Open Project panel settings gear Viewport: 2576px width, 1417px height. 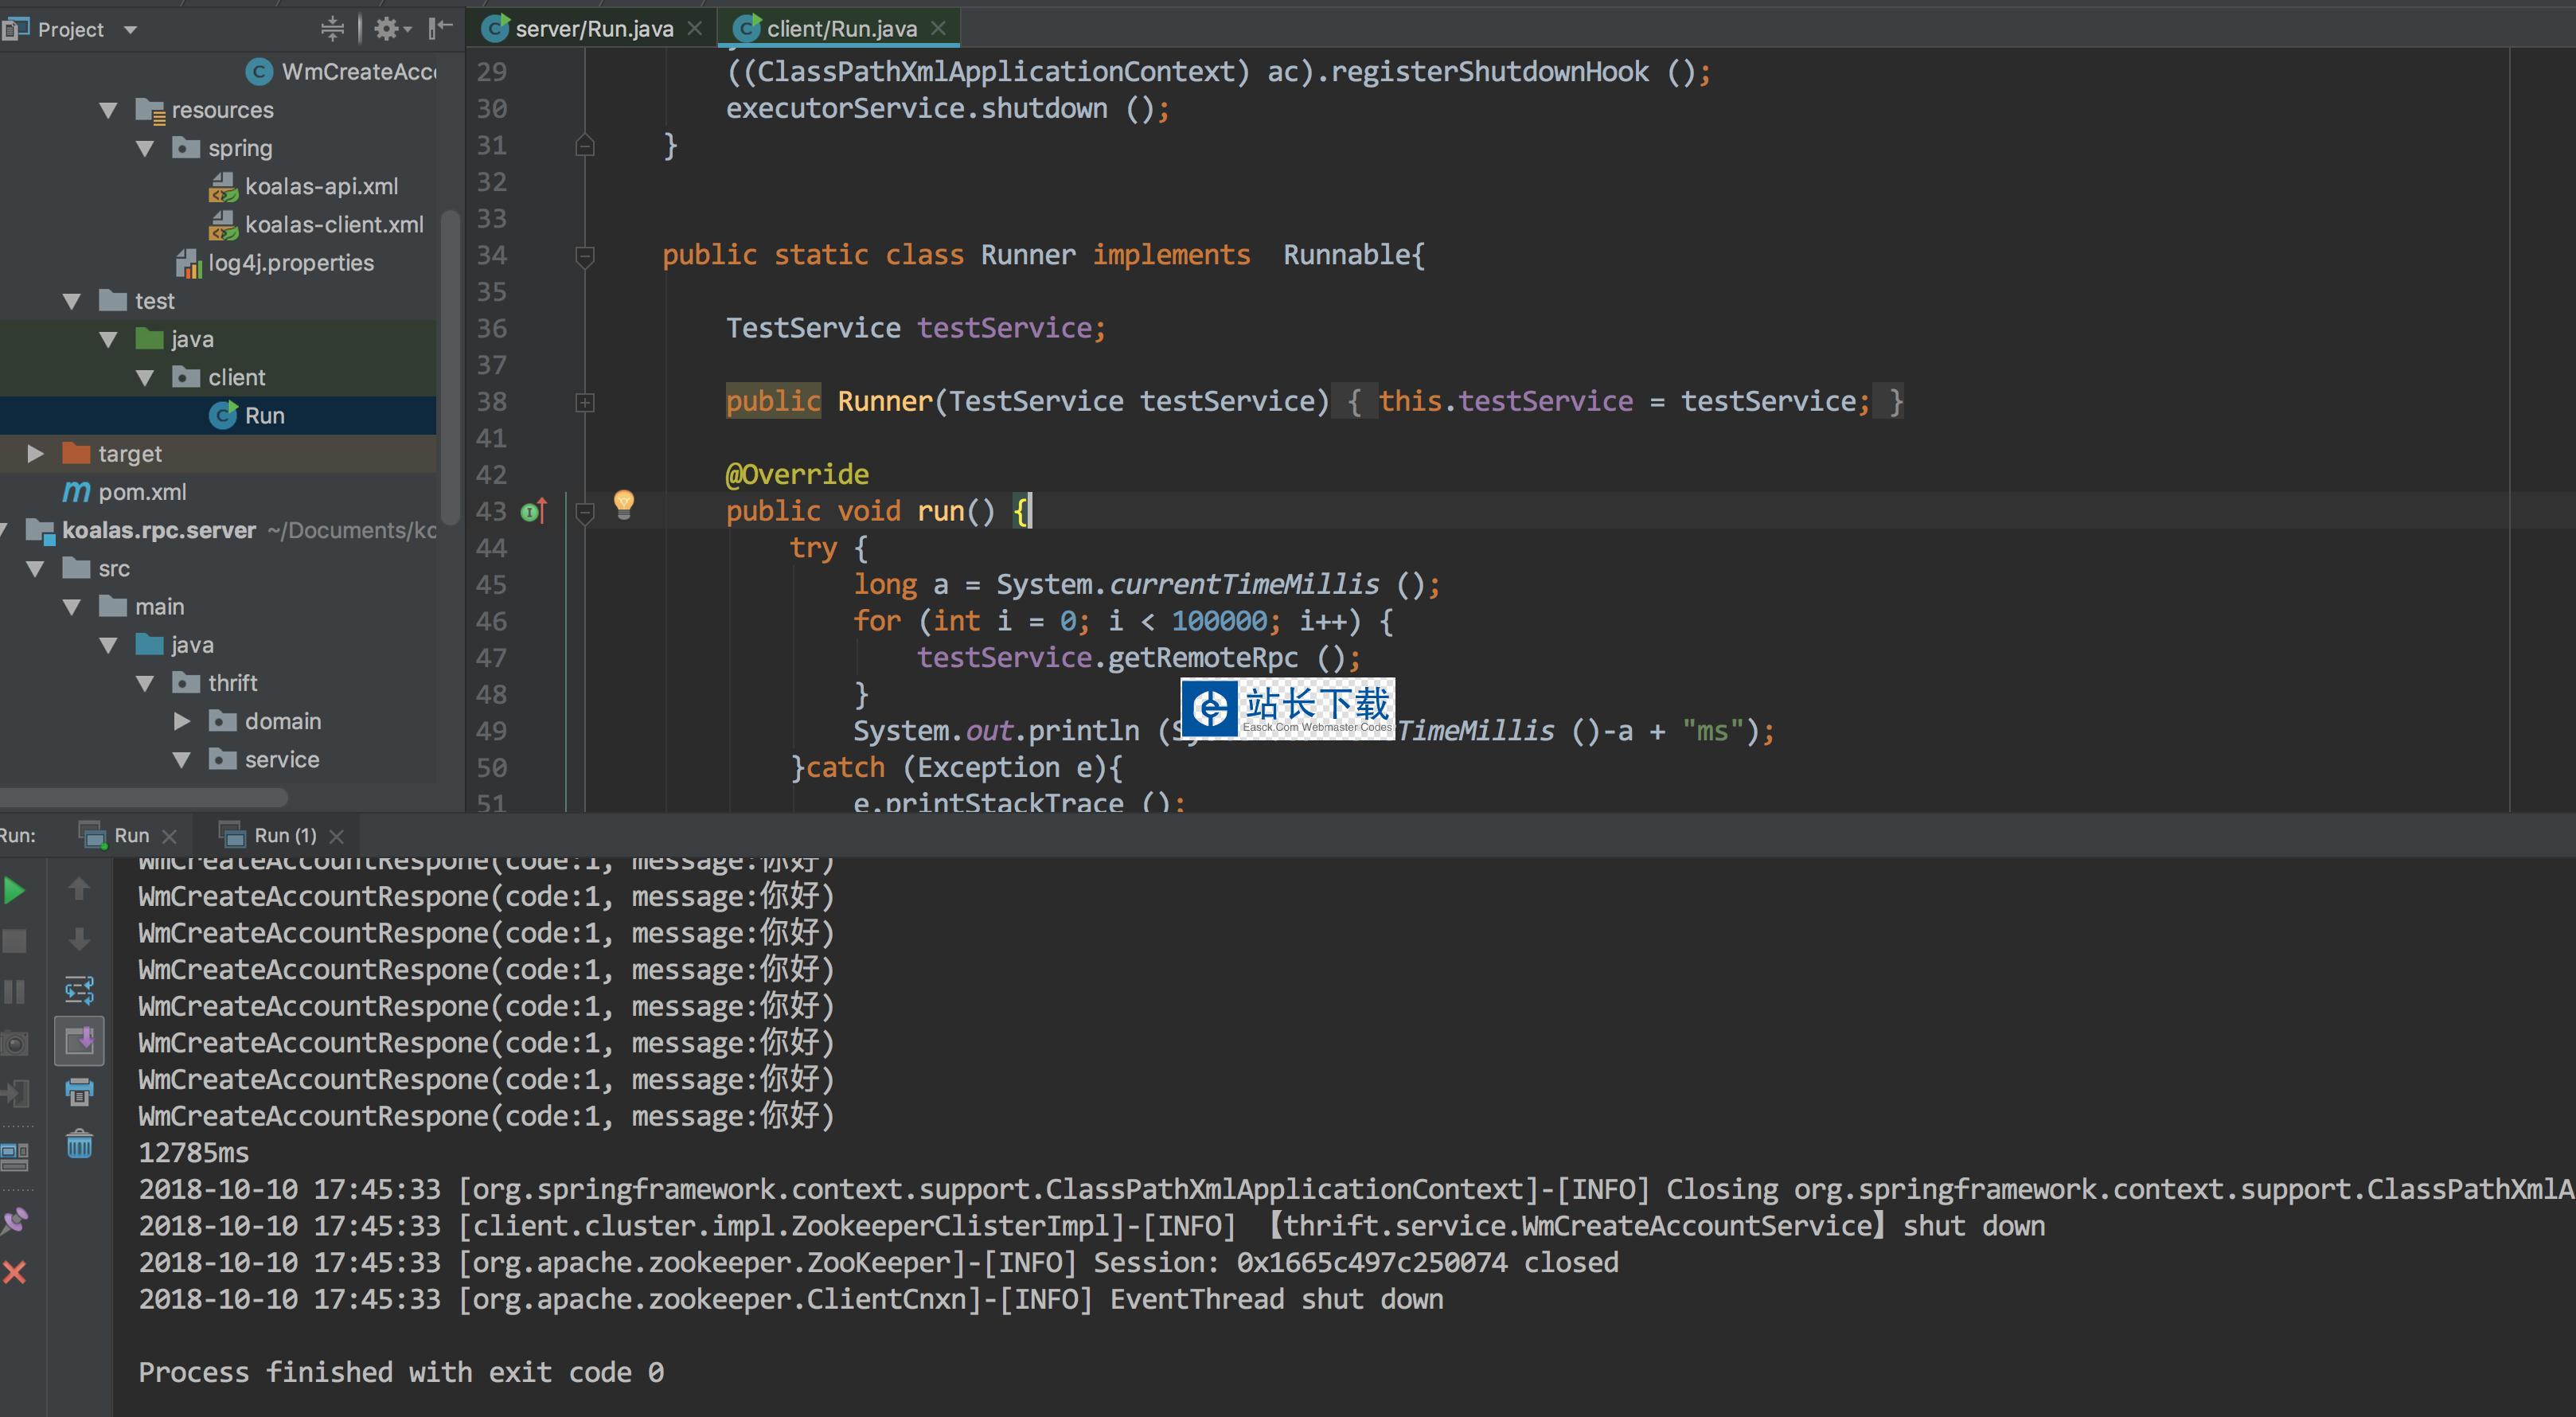[x=387, y=29]
